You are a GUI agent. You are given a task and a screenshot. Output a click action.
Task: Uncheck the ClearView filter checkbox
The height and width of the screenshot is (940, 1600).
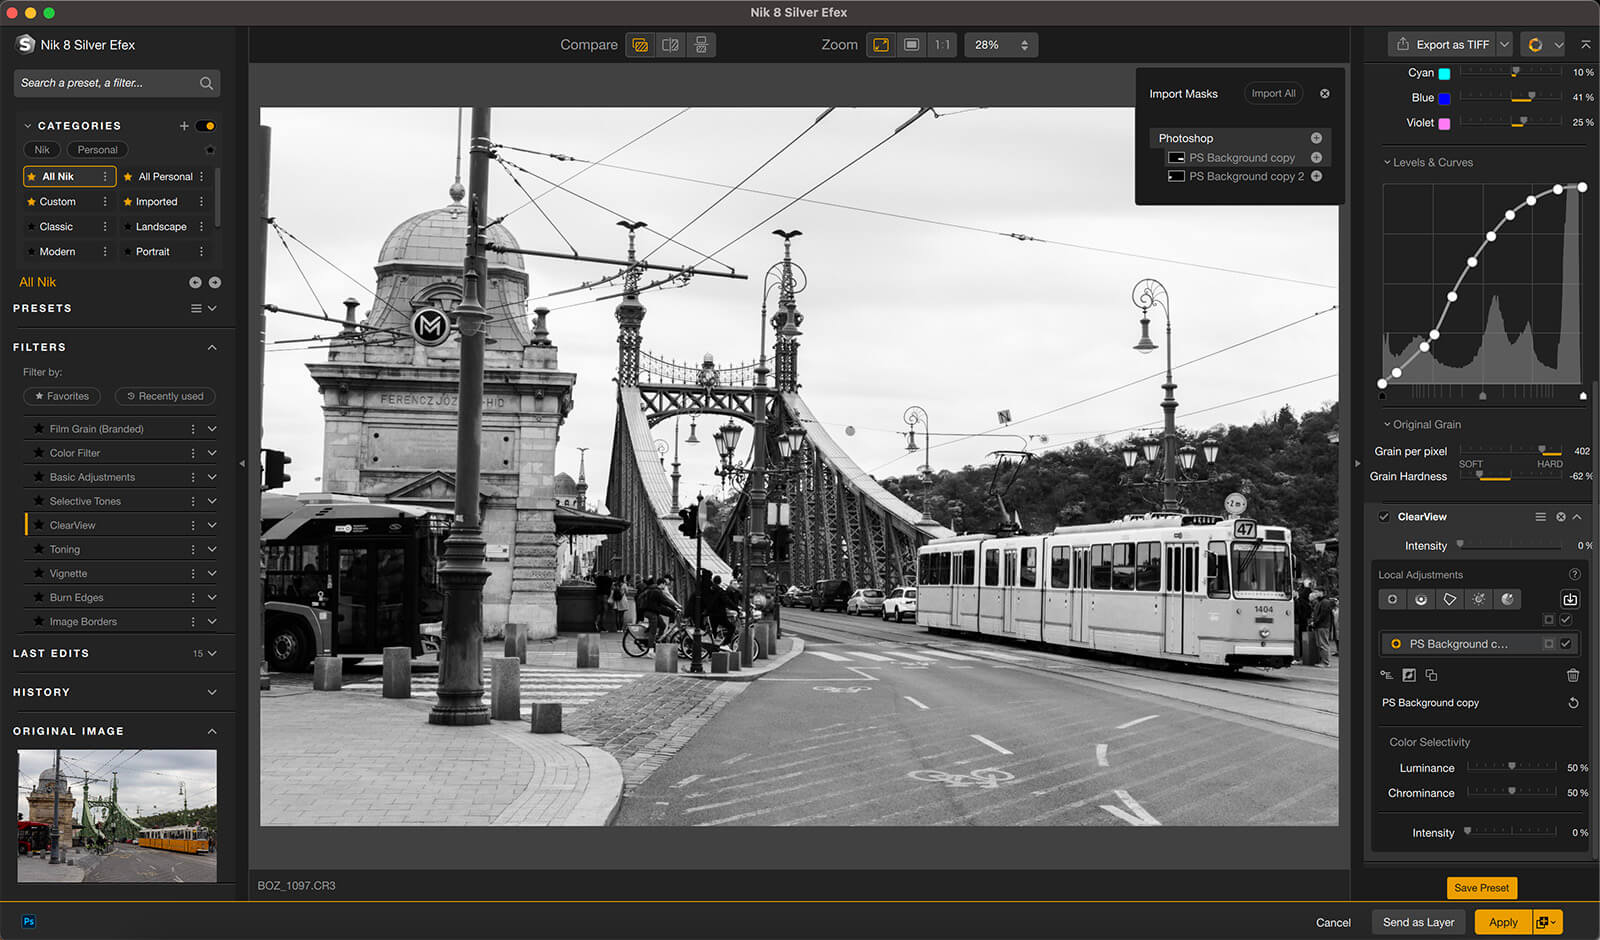tap(1384, 517)
